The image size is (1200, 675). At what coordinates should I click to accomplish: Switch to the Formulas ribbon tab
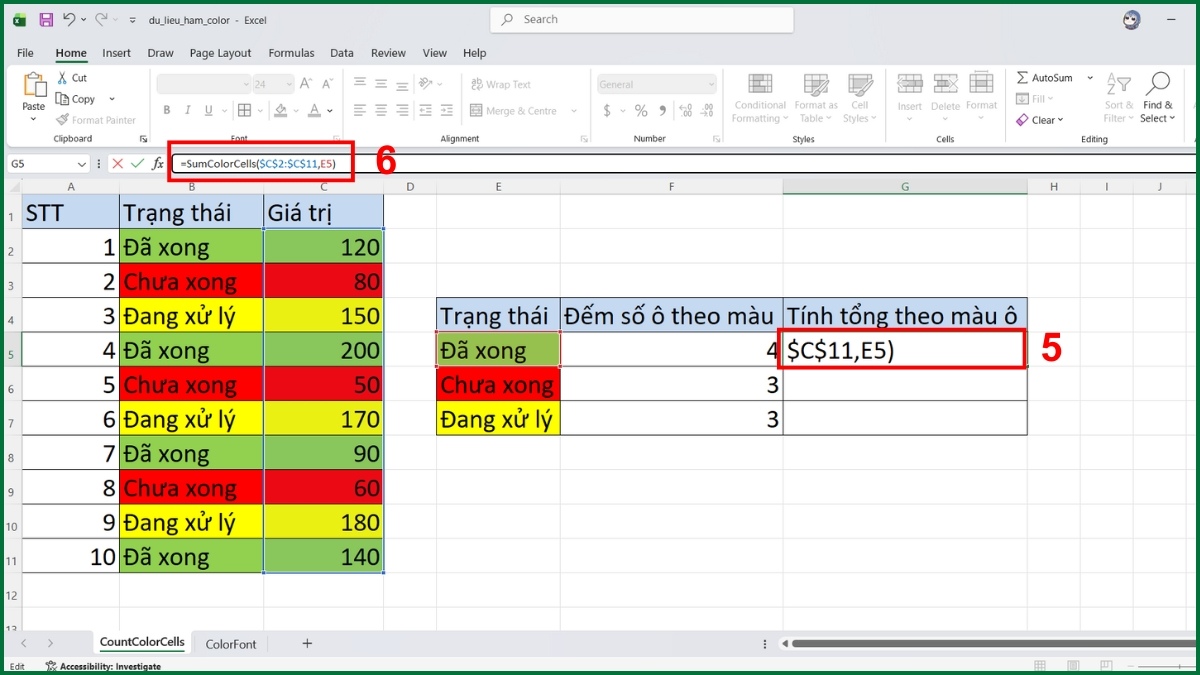[291, 53]
